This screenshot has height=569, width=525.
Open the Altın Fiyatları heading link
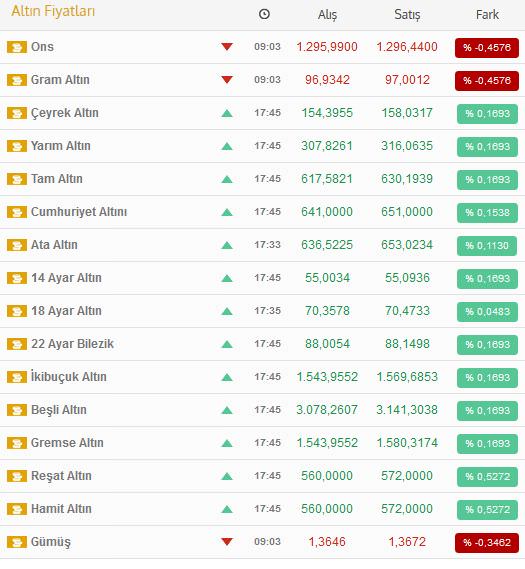(x=53, y=11)
